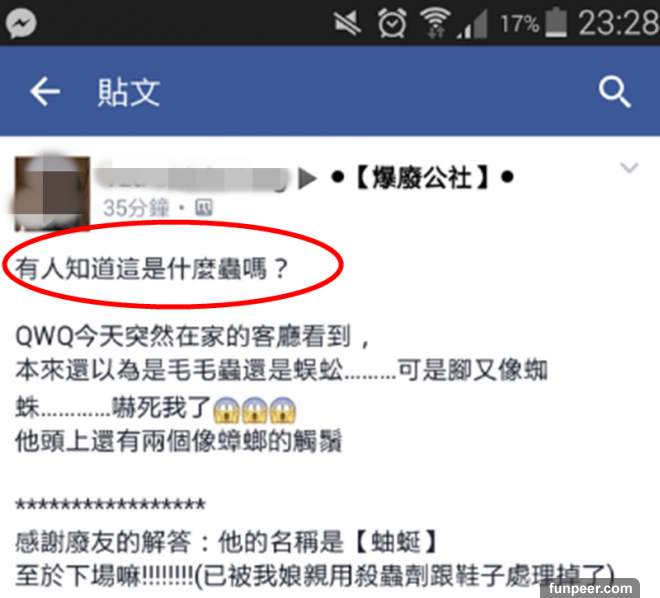This screenshot has width=660, height=598.
Task: Tap the 貼文 header title
Action: (x=129, y=92)
